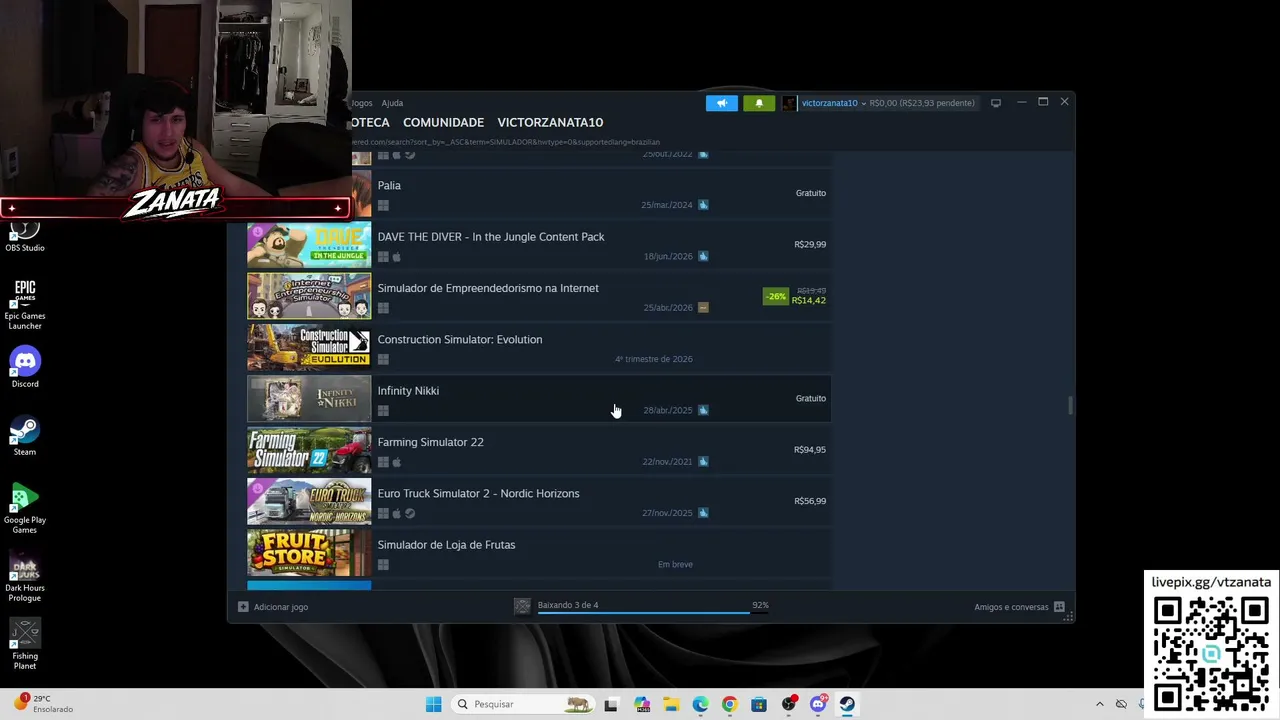1280x720 pixels.
Task: Open Simulador de Empreendedorismo na Internet
Action: [x=488, y=288]
